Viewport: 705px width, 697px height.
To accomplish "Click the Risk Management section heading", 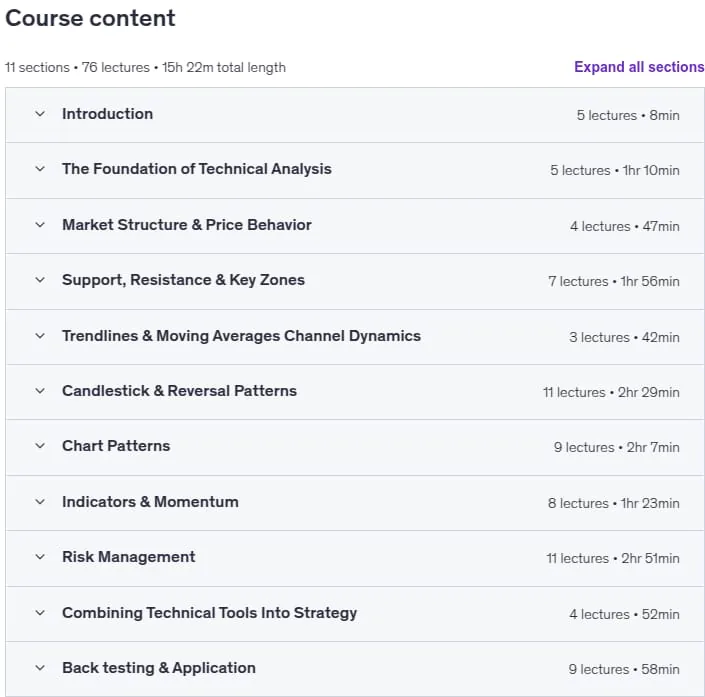I will coord(129,557).
